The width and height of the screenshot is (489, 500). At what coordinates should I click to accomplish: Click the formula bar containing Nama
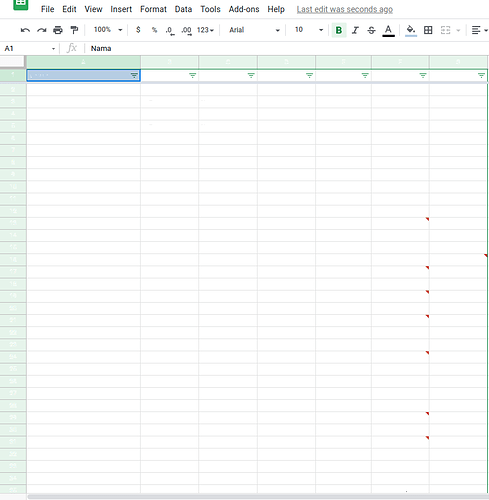(x=287, y=49)
